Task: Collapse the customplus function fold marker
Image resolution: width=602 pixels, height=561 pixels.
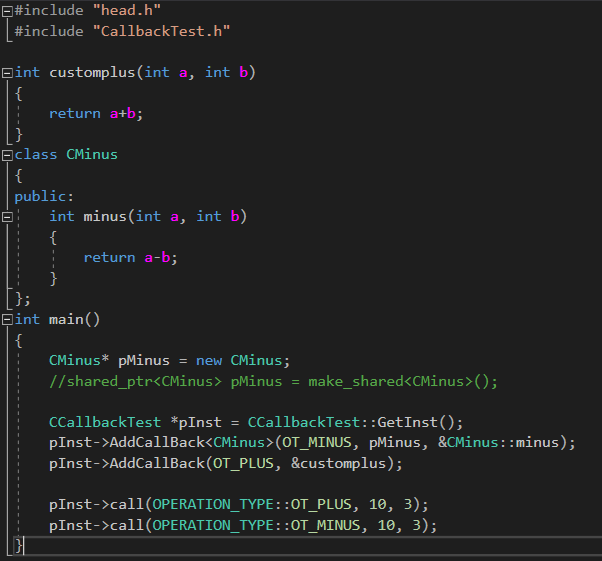Action: coord(7,73)
